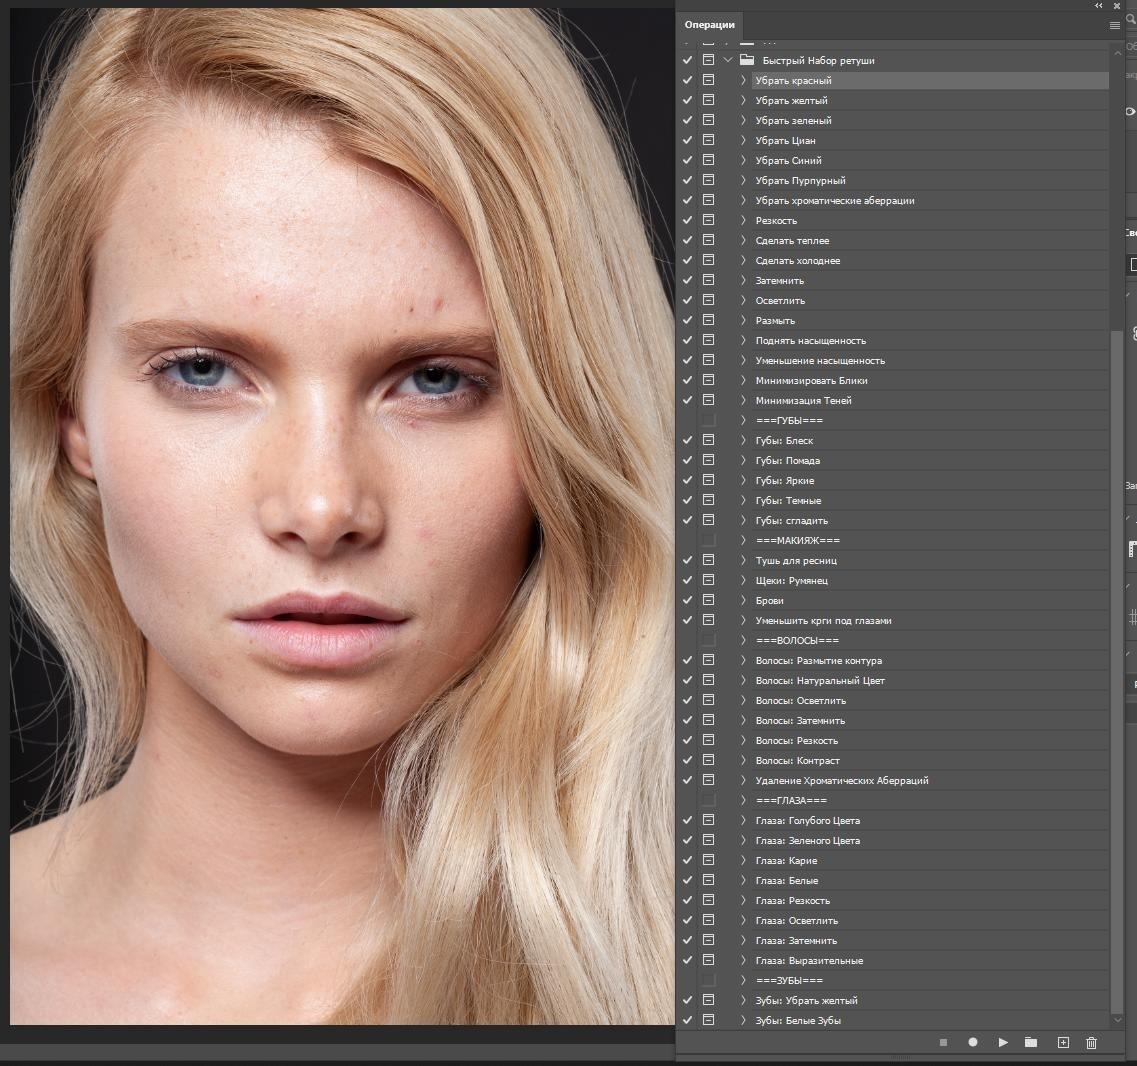1137x1066 pixels.
Task: Create a new action with plus icon
Action: [x=1063, y=1043]
